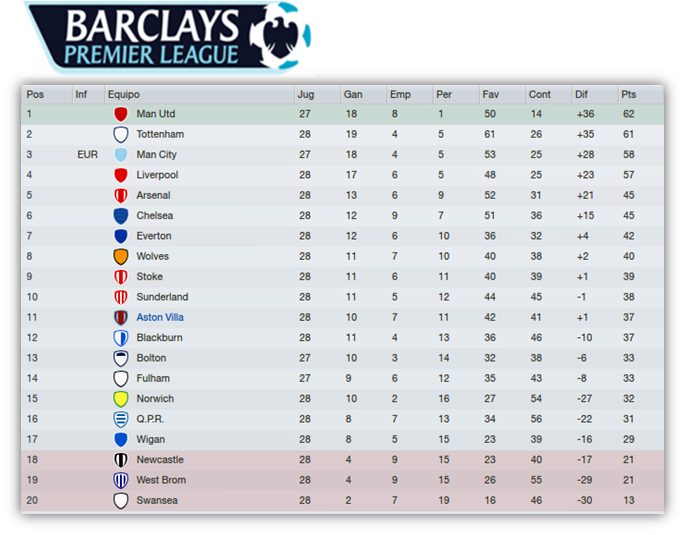The width and height of the screenshot is (685, 535).
Task: Select the Newcastle black striped shield icon
Action: [121, 460]
